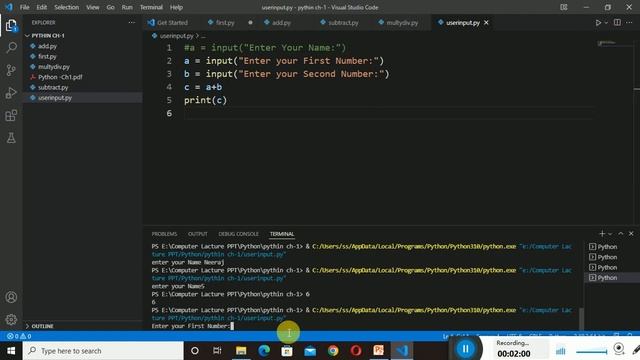Open the Source Control view

(11, 70)
